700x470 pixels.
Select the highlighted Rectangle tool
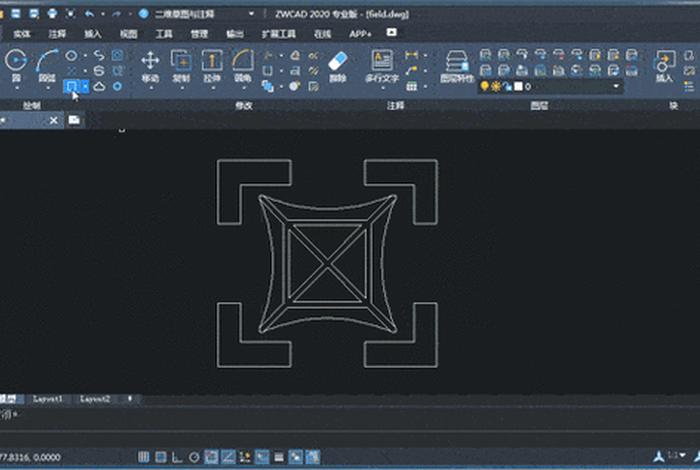click(x=71, y=86)
